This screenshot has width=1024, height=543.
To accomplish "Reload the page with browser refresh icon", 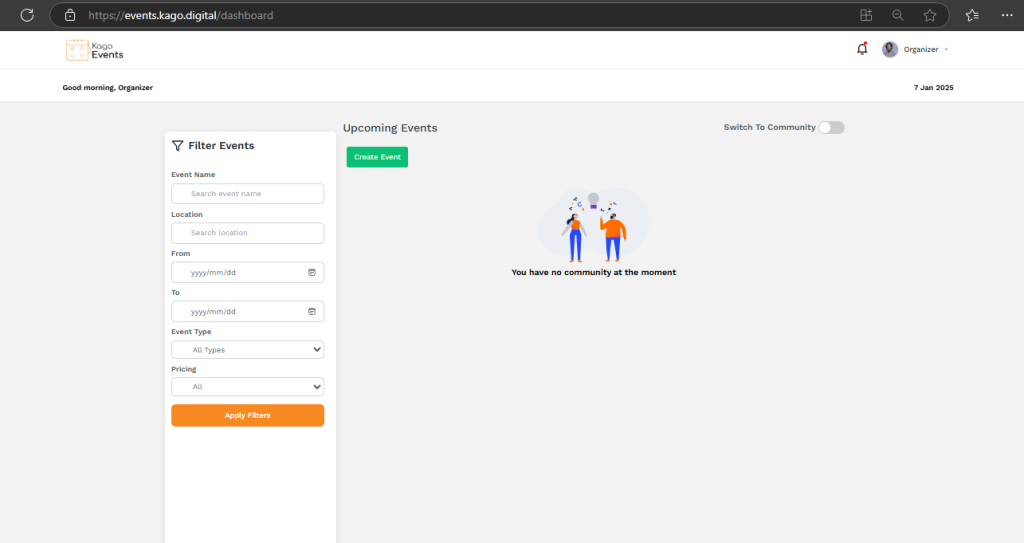I will pyautogui.click(x=27, y=15).
